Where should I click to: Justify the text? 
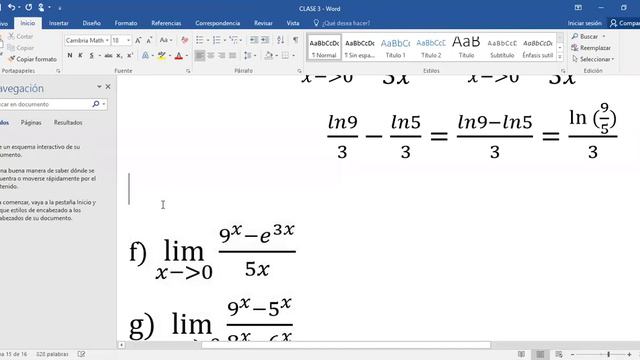[x=233, y=55]
